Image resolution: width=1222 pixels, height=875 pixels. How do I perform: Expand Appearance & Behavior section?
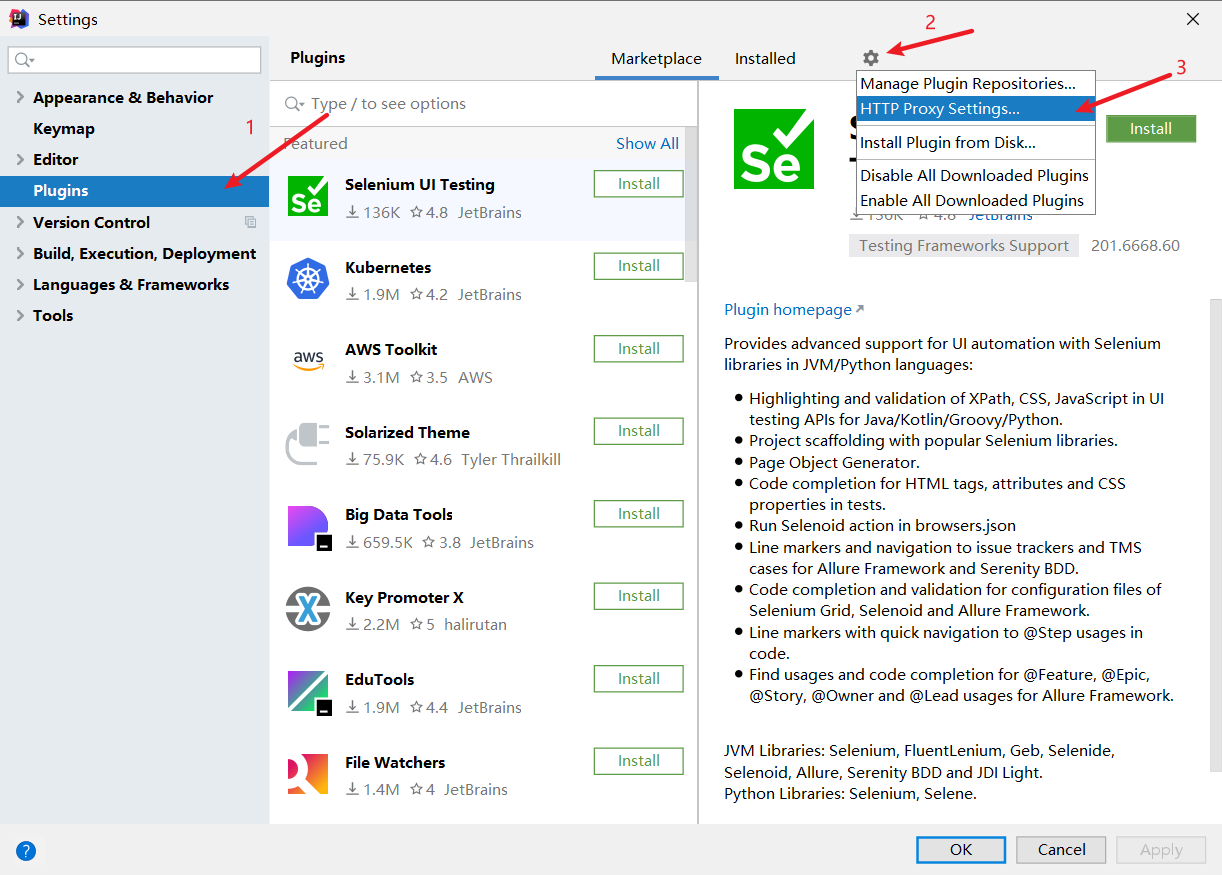pos(20,97)
